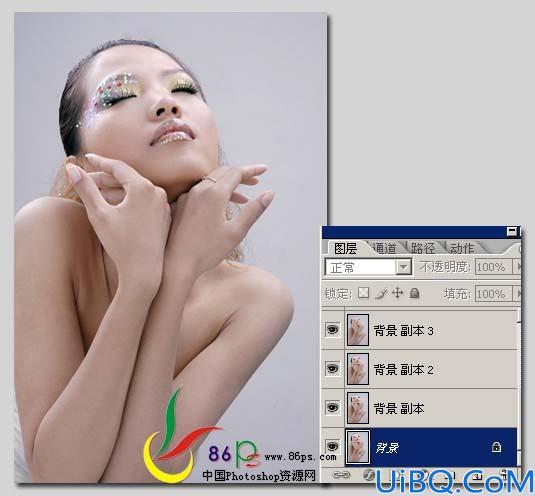Image resolution: width=535 pixels, height=496 pixels.
Task: Open the 正常 blend mode dropdown
Action: [369, 267]
